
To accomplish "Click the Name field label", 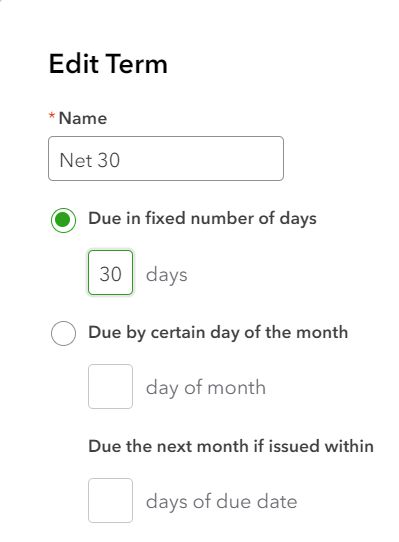I will point(83,119).
